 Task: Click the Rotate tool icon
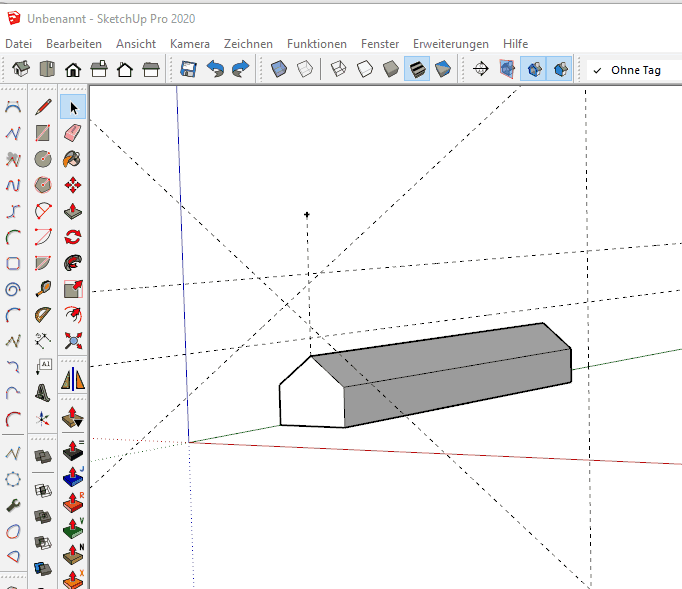pyautogui.click(x=72, y=237)
